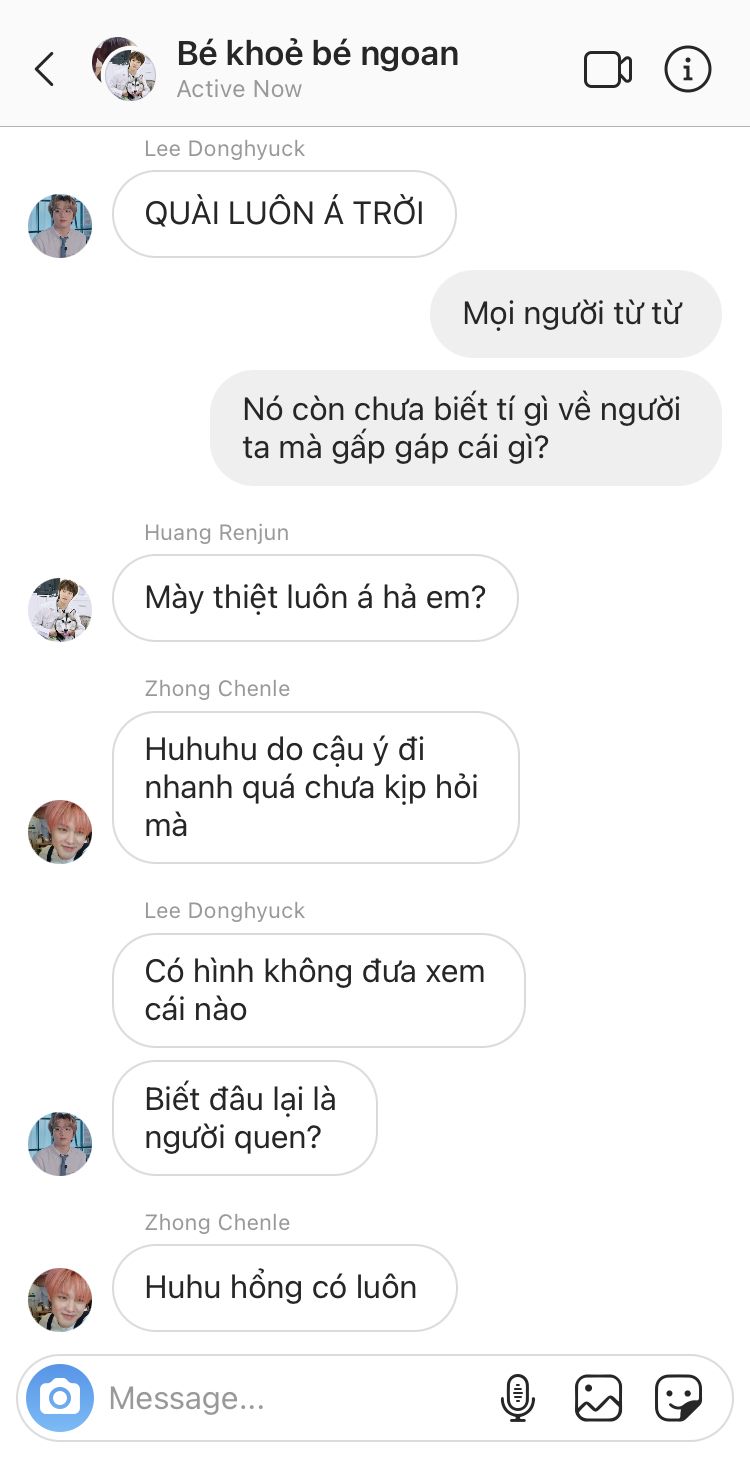Tap Huang Renjun's profile picture

tap(60, 609)
